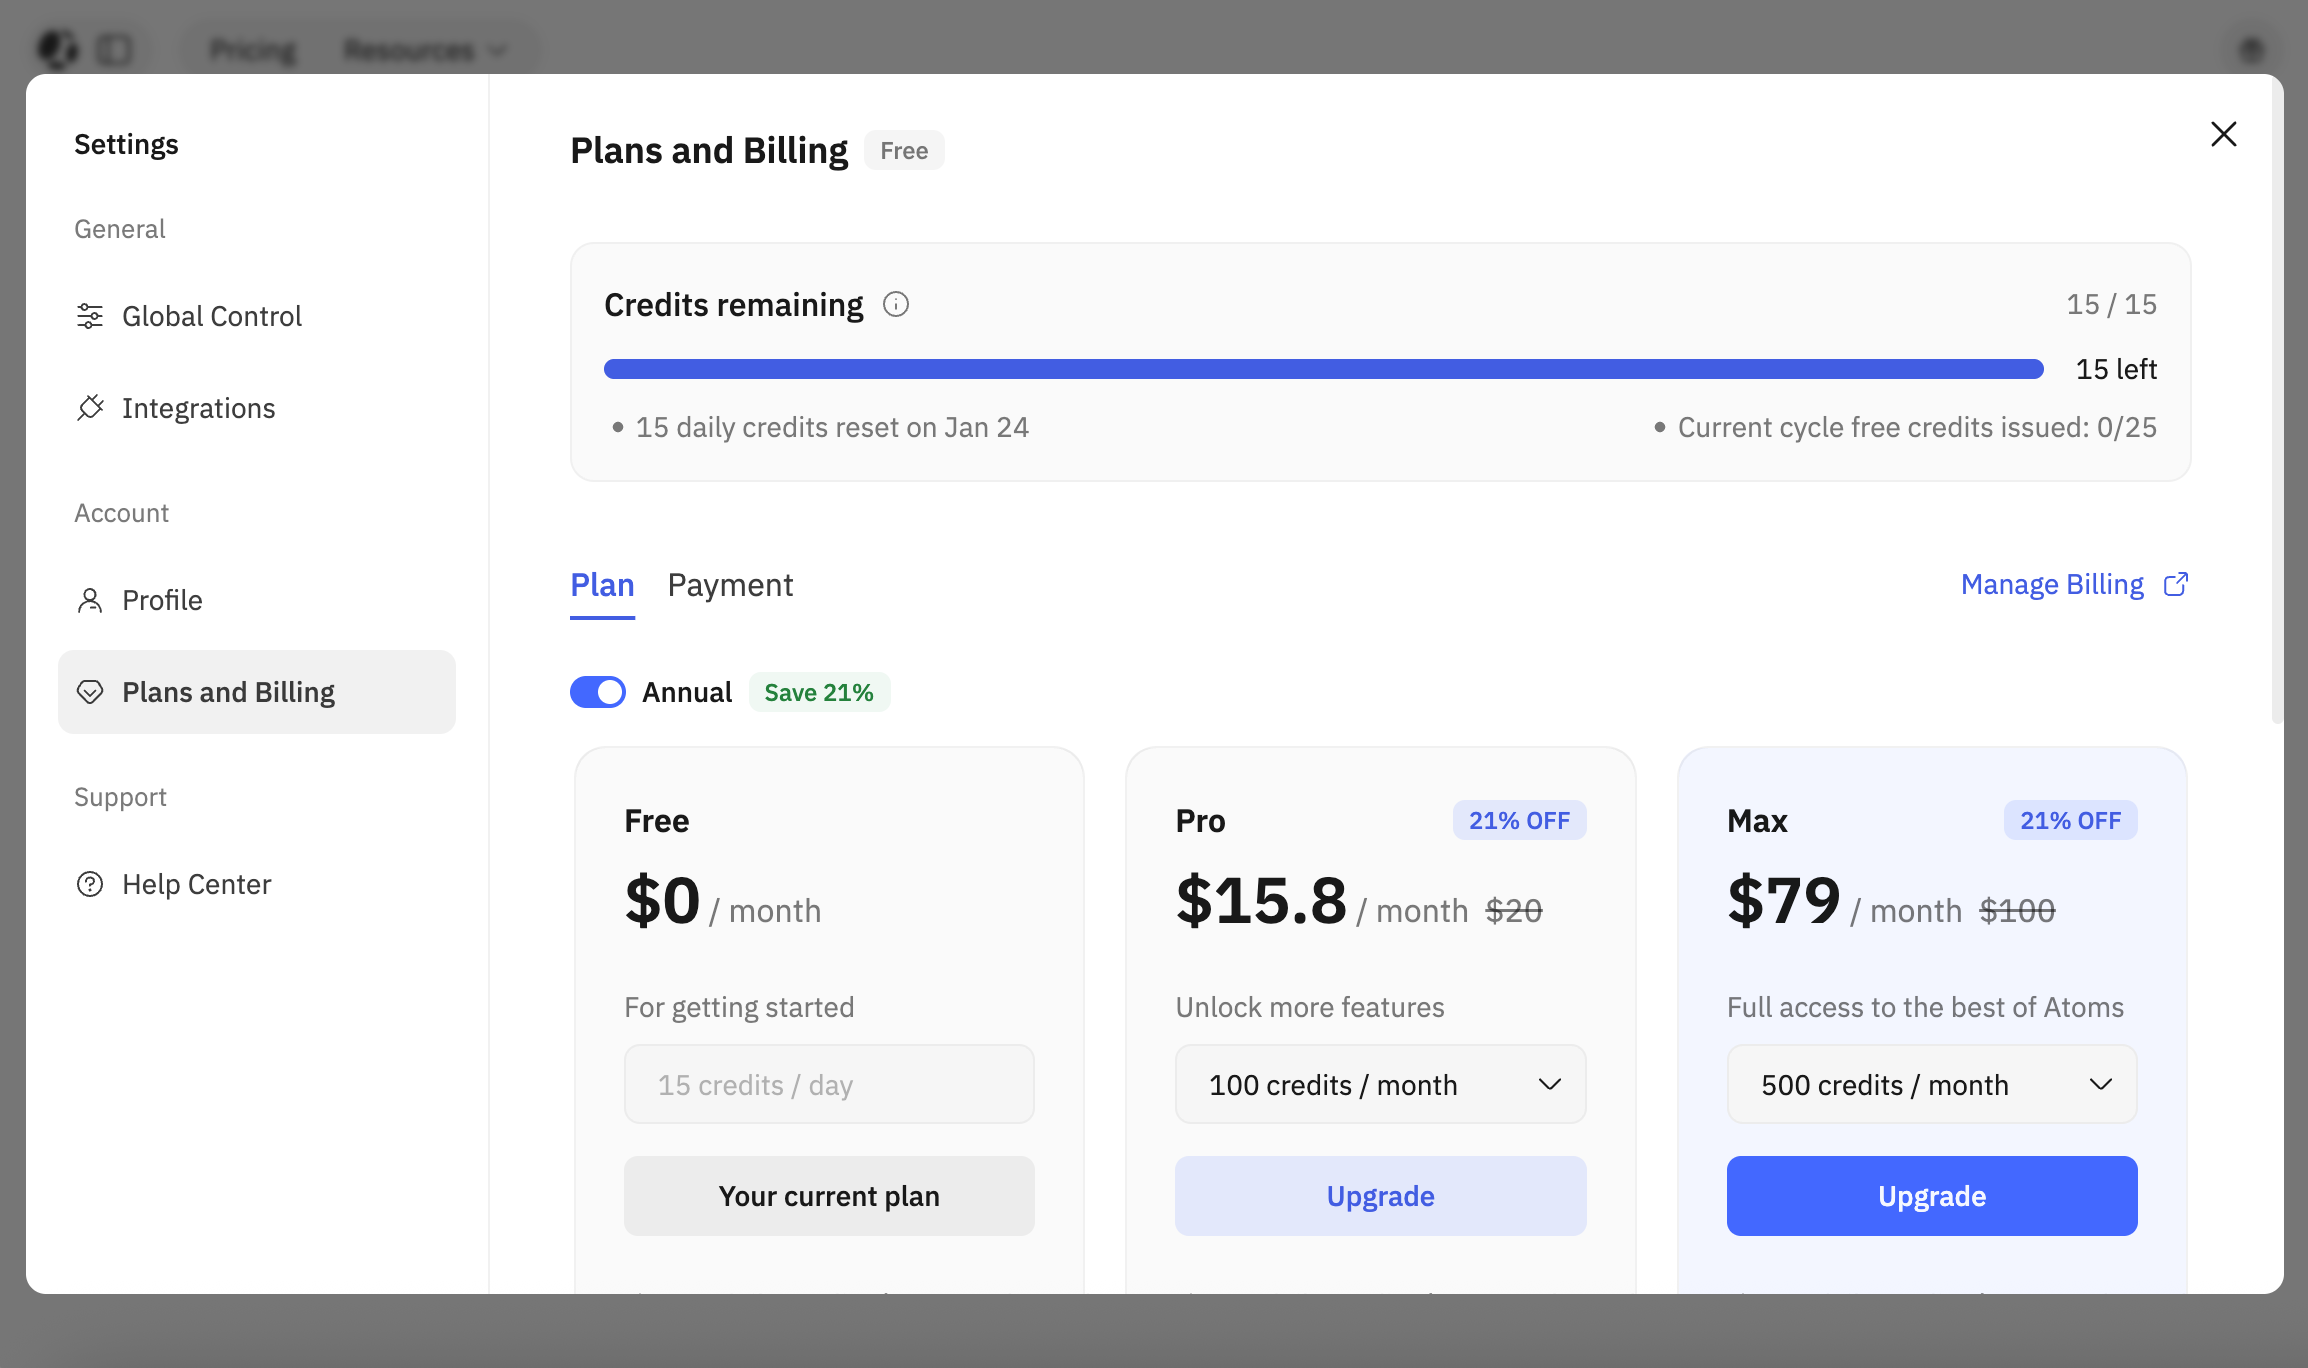Click the Credits remaining info icon
The image size is (2308, 1368).
pos(896,304)
